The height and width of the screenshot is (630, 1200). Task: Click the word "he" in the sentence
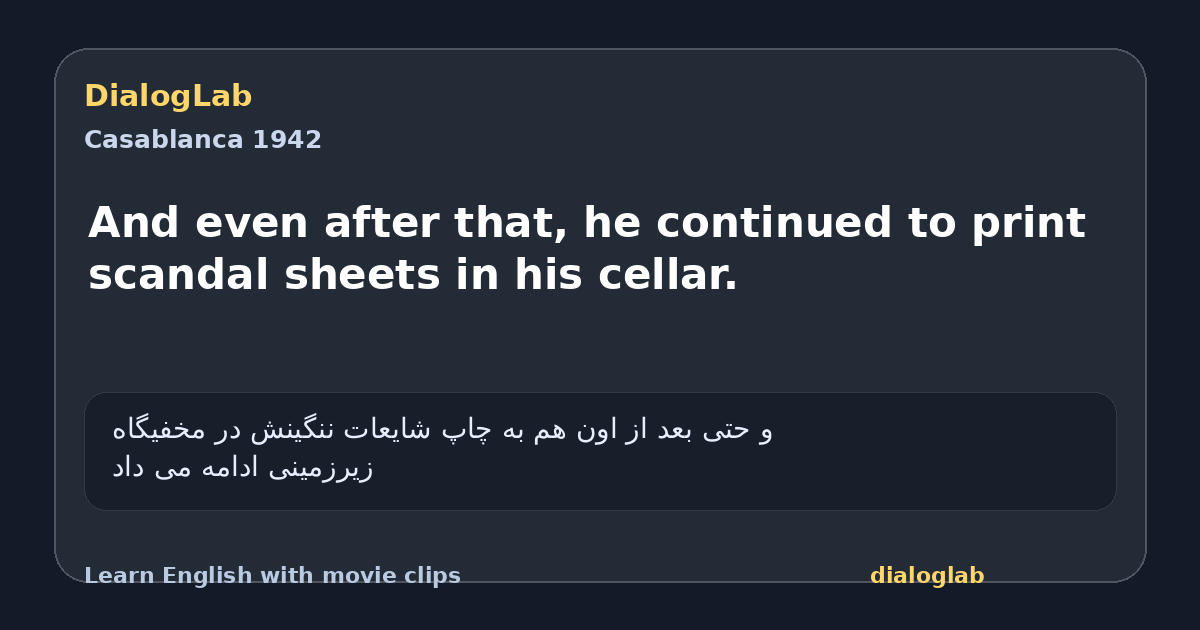tap(613, 223)
